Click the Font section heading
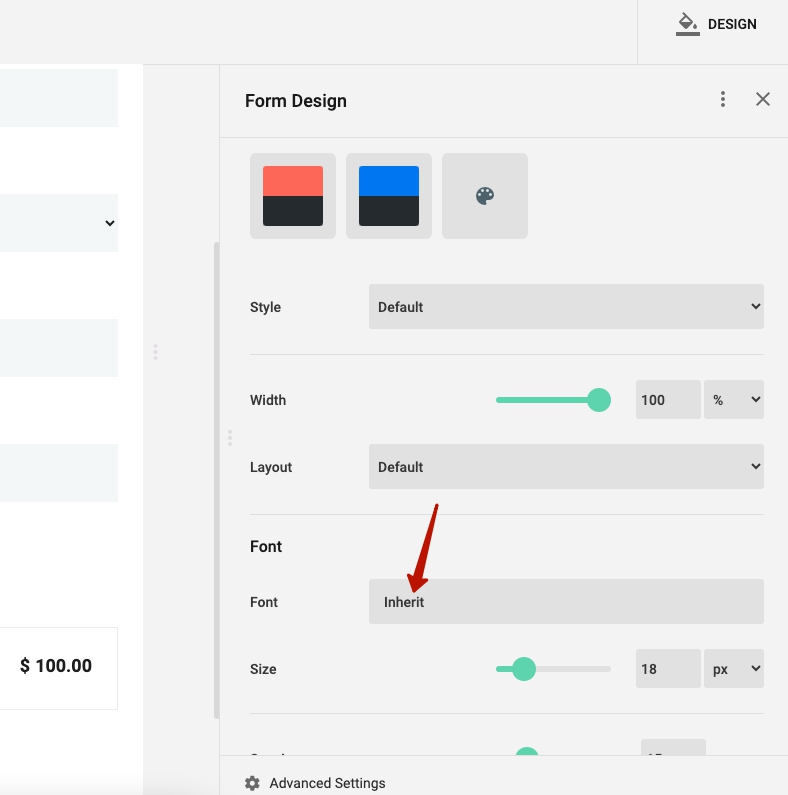788x795 pixels. [x=266, y=547]
